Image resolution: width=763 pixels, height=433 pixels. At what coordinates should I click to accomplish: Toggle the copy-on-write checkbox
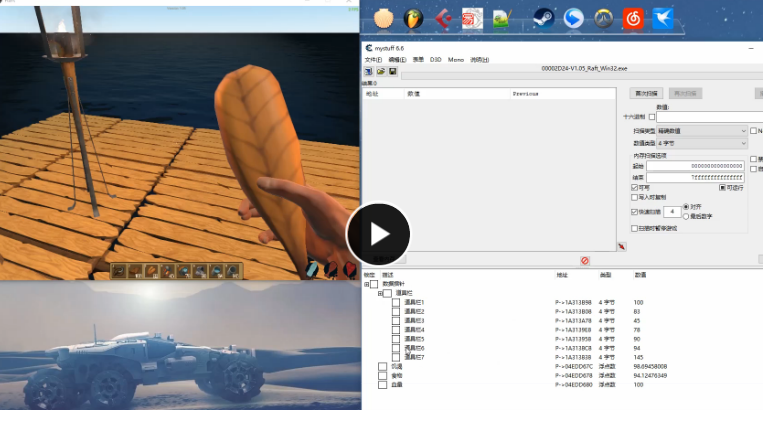pos(635,197)
